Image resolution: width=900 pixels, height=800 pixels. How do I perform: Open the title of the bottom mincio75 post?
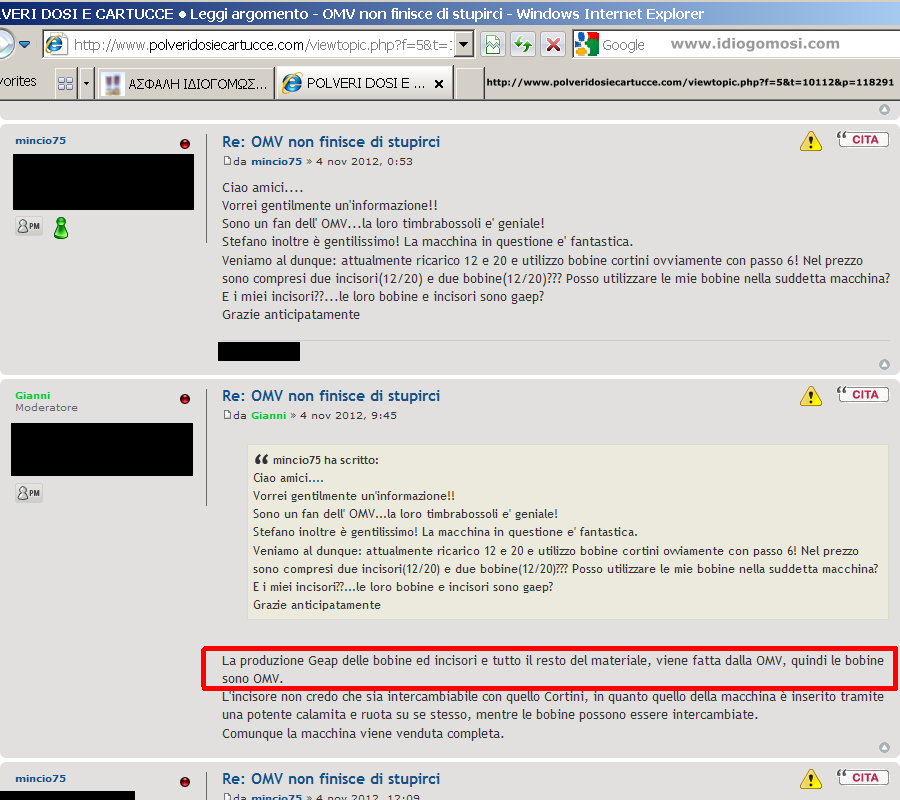331,779
